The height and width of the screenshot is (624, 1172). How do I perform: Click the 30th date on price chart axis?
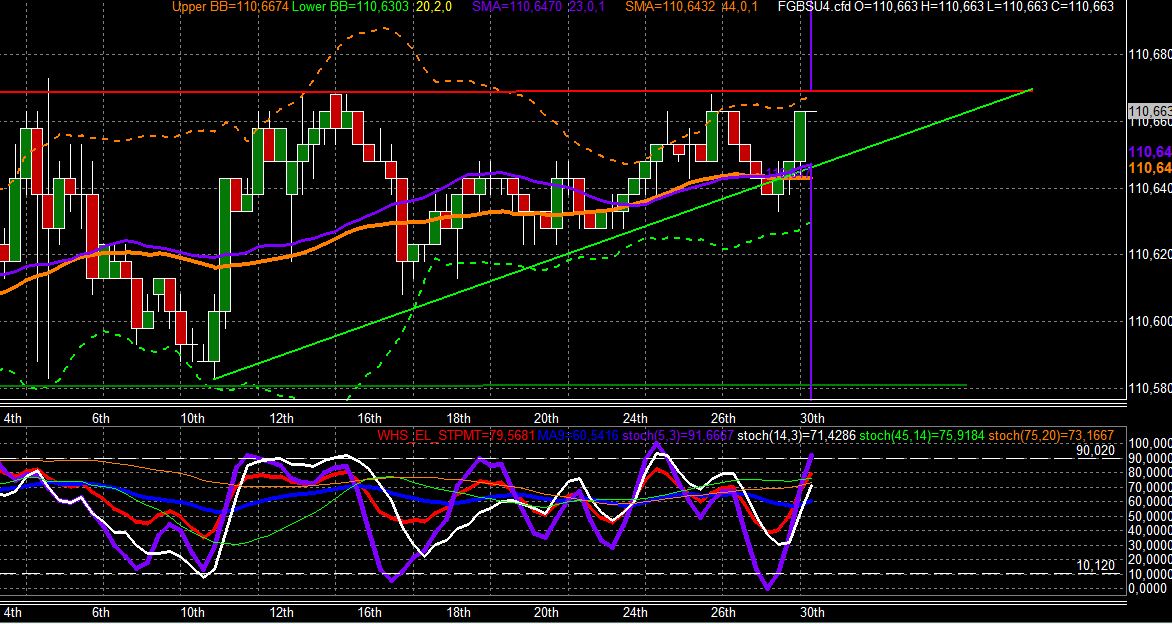(x=812, y=418)
